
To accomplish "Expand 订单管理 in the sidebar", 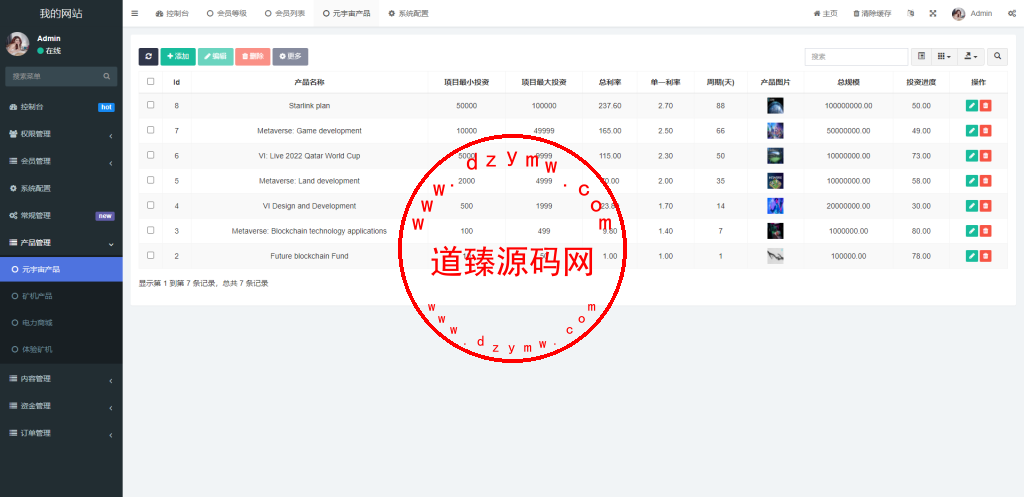I will click(61, 433).
